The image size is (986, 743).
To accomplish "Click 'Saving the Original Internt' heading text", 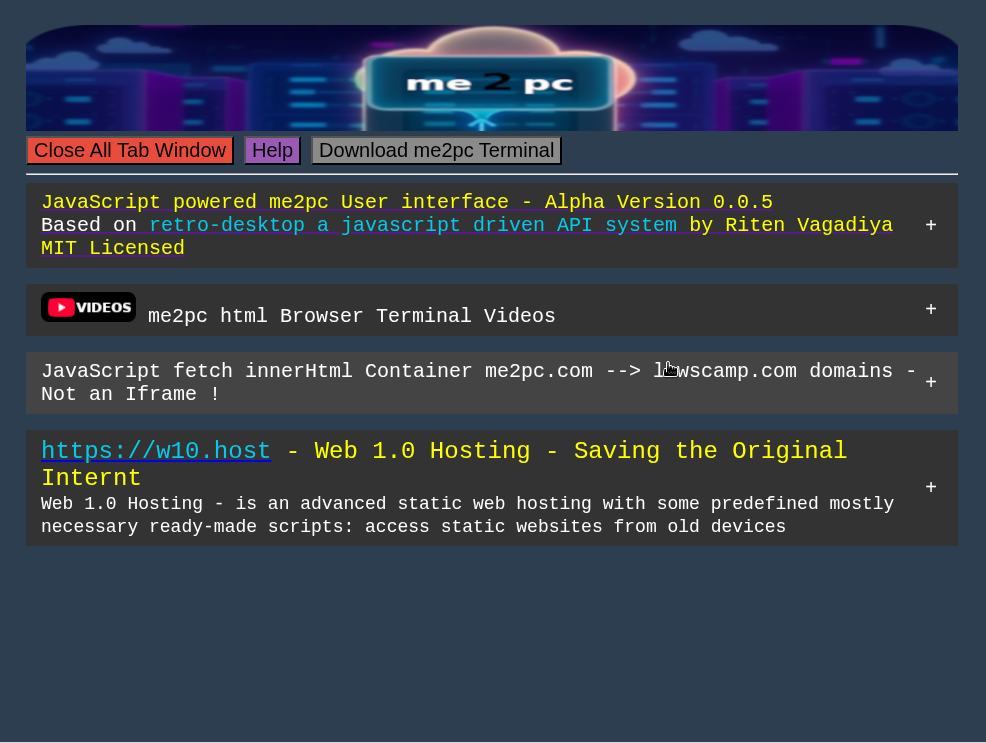I will coord(444,464).
